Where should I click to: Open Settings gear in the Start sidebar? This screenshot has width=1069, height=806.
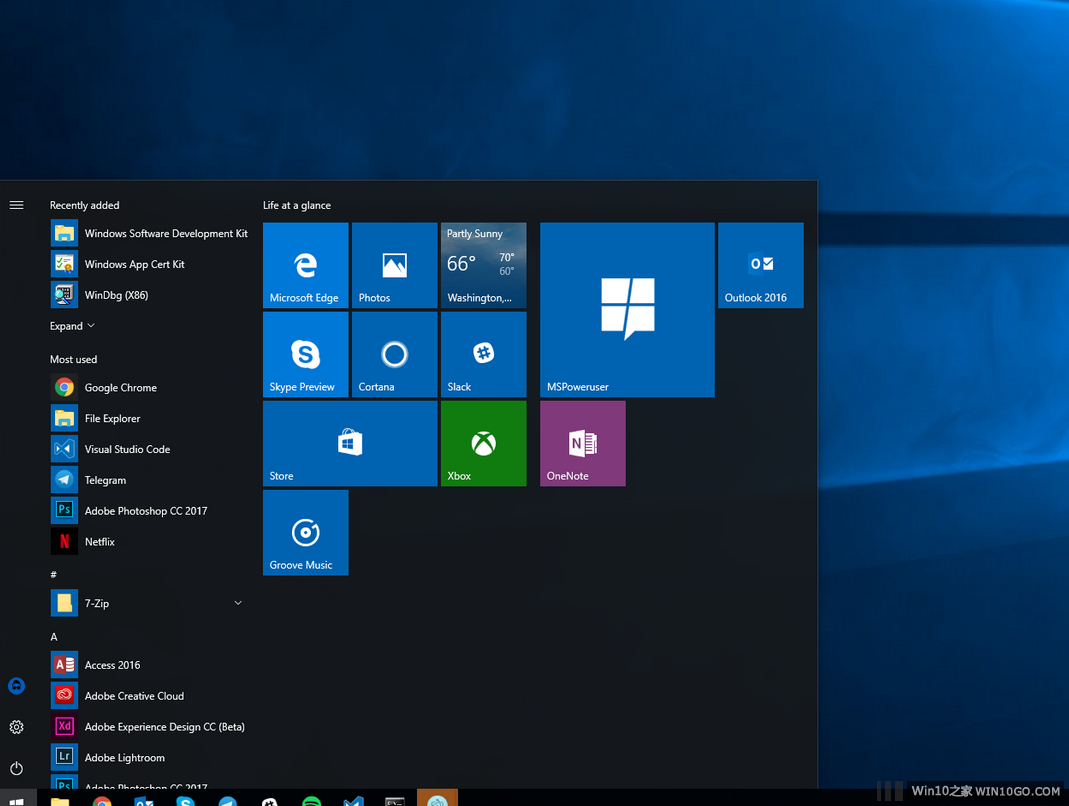[16, 727]
